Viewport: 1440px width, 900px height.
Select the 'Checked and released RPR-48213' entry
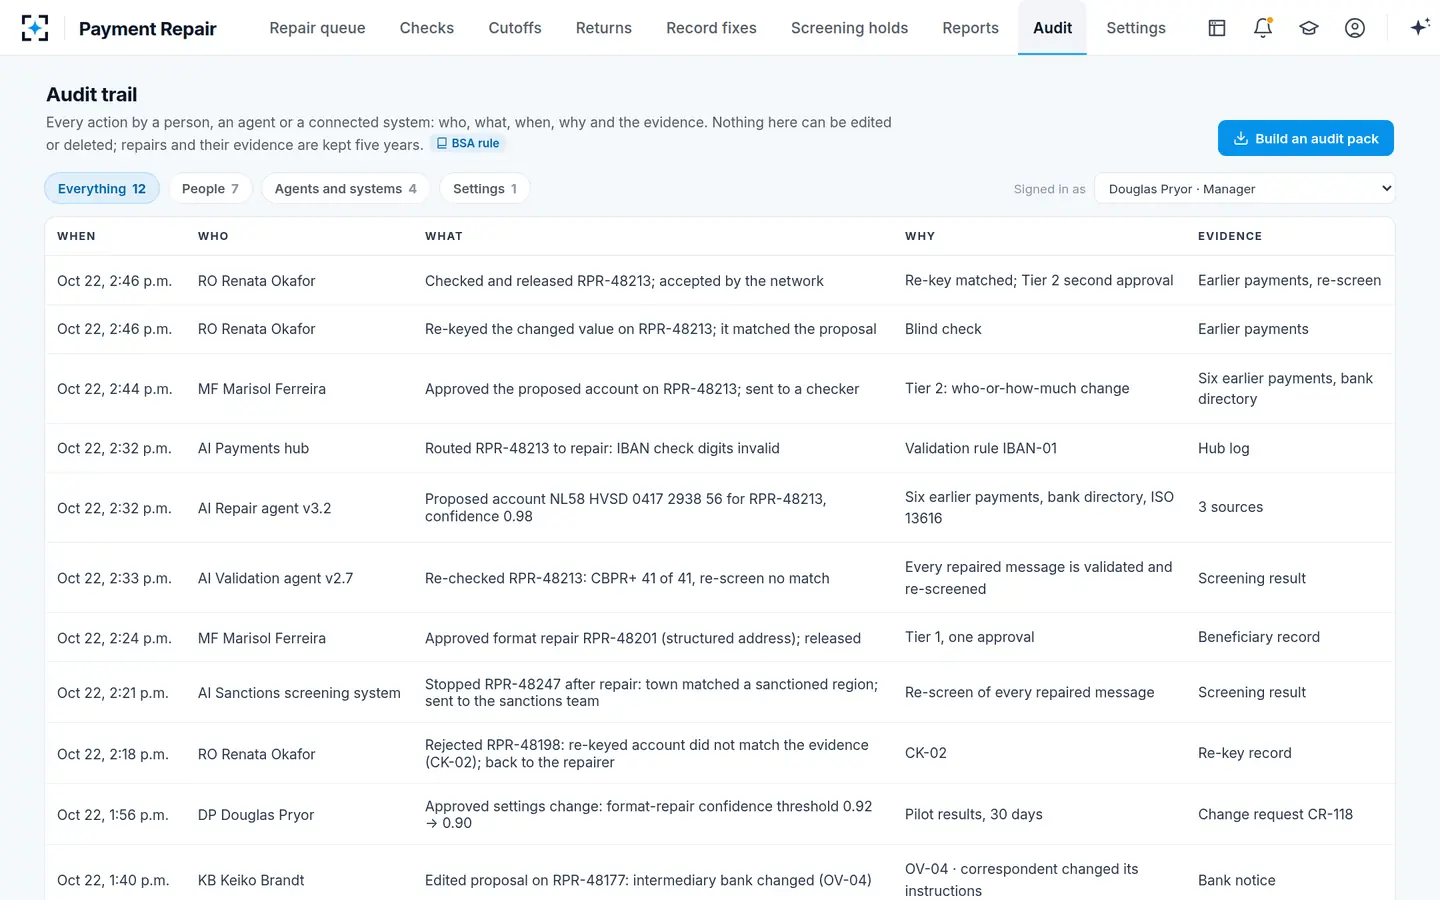[x=624, y=281]
